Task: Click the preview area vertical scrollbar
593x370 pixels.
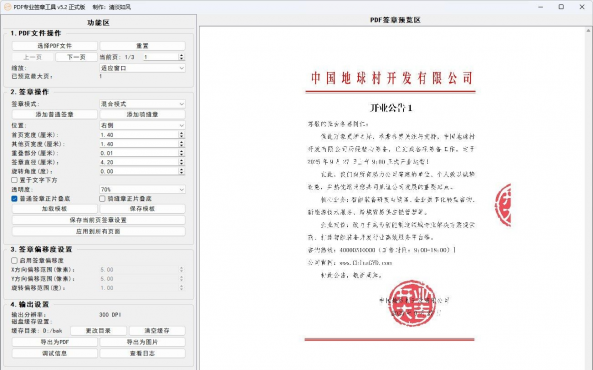Action: click(x=589, y=199)
